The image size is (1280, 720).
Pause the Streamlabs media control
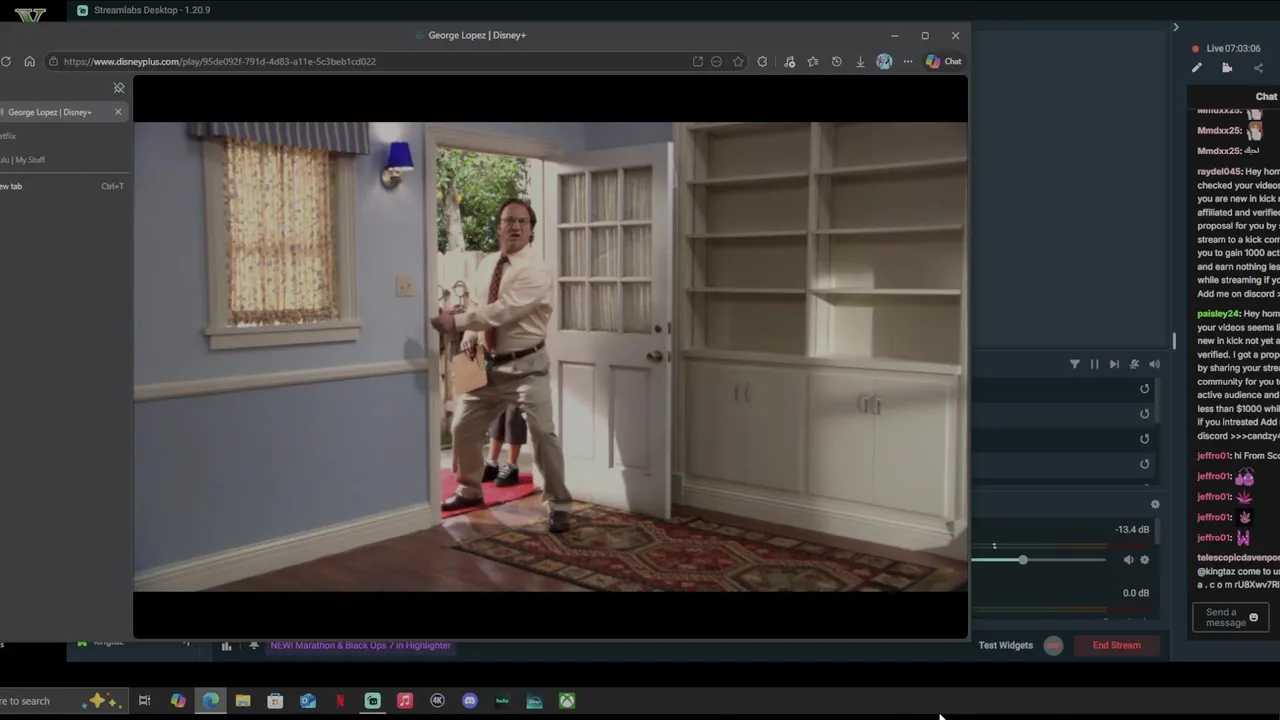pos(1094,365)
